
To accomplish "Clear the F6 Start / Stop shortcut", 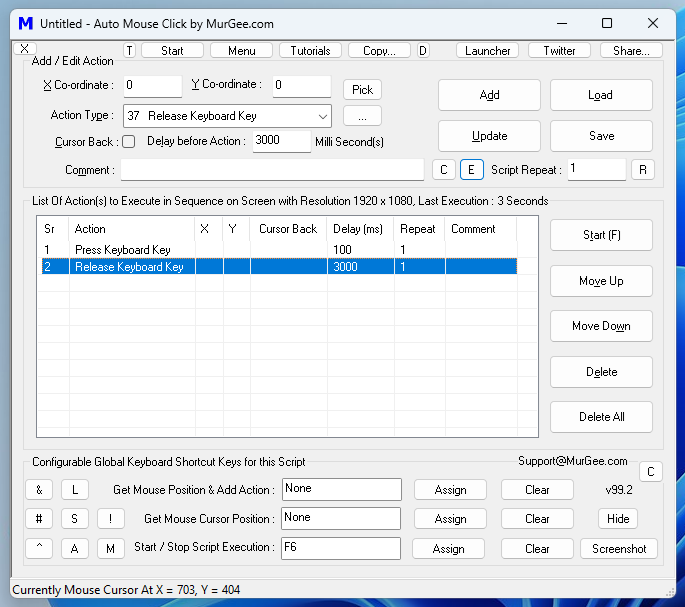I will [537, 548].
